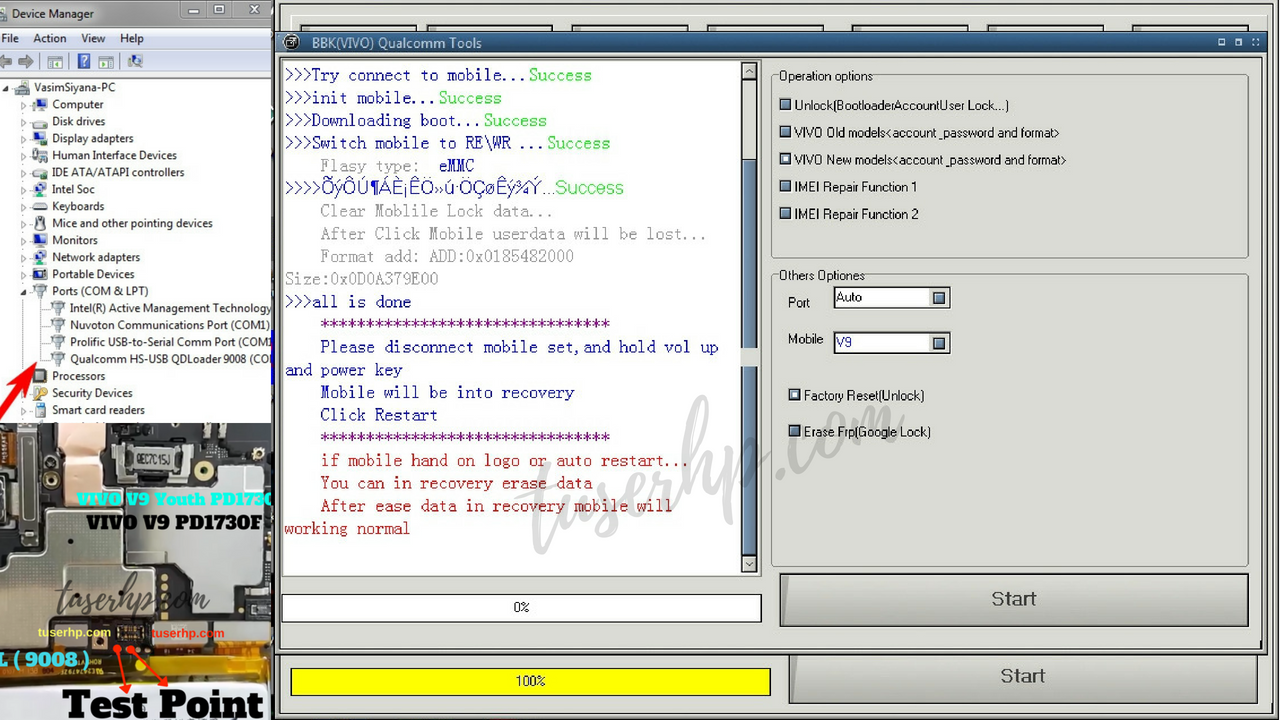Select Prolific USB-to-Serial Comm Port entry
Image resolution: width=1280 pixels, height=720 pixels.
(171, 341)
